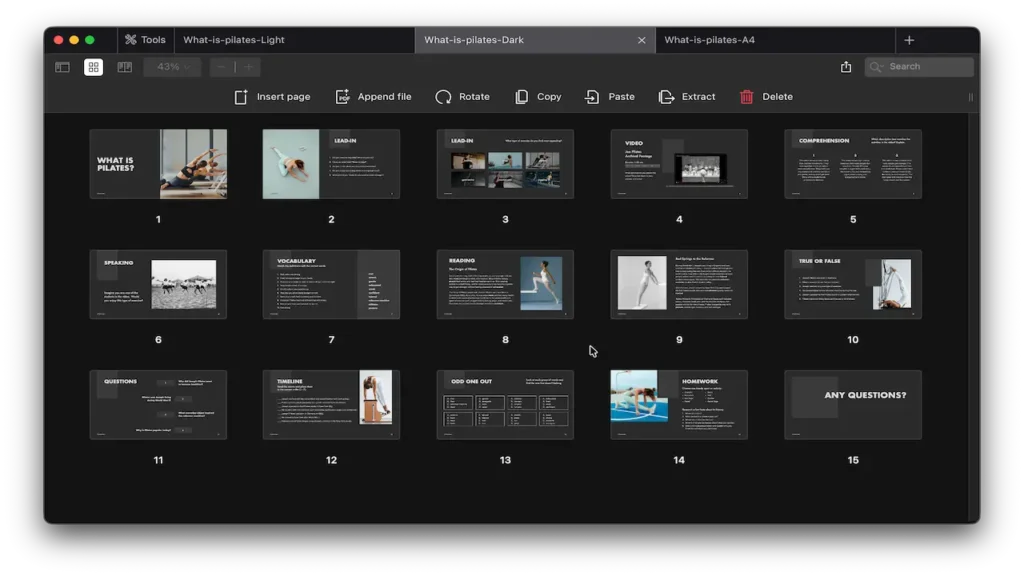The width and height of the screenshot is (1024, 576).
Task: Switch to the What-is-pilates-A4 tab
Action: [709, 40]
